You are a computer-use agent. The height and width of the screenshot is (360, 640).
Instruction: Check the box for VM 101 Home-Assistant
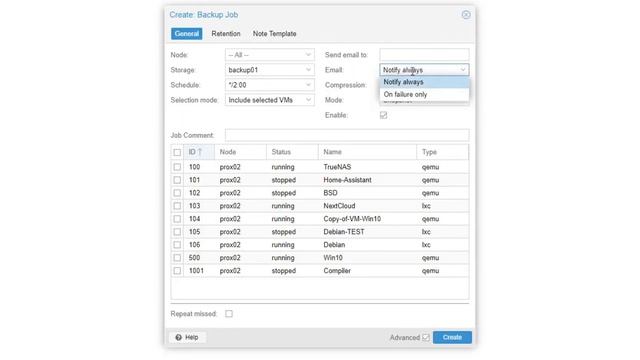pyautogui.click(x=177, y=180)
